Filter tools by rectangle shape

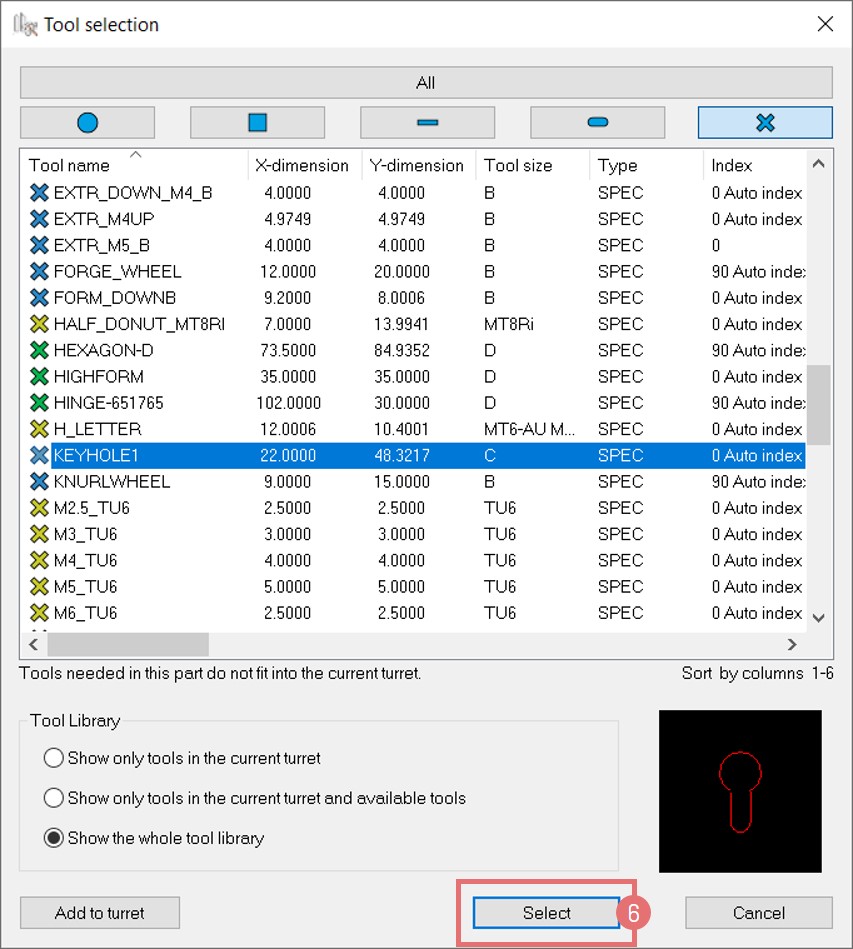[x=427, y=122]
